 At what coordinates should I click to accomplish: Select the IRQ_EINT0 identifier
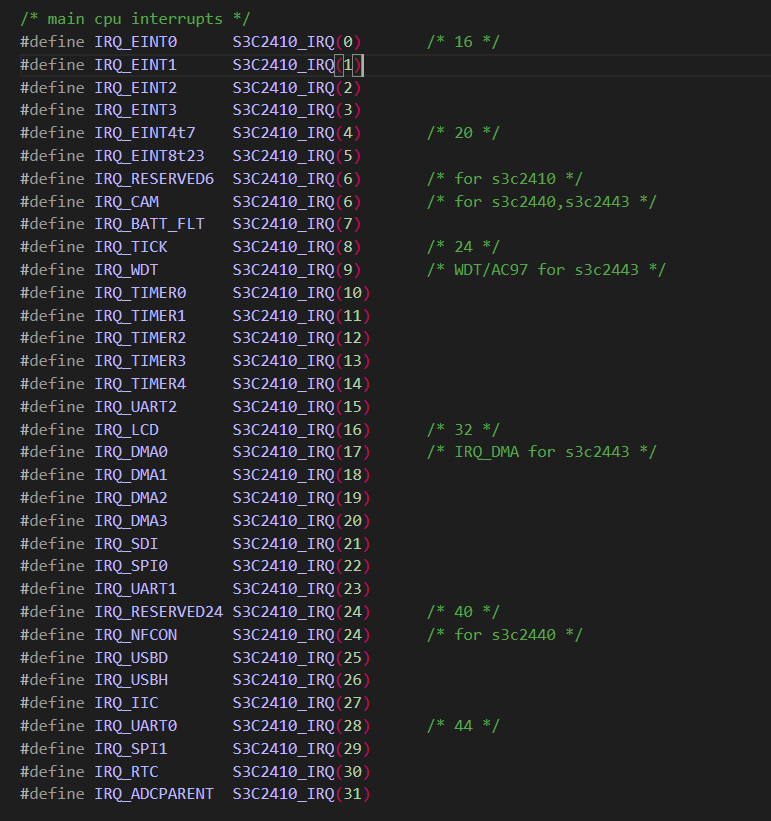click(x=136, y=42)
